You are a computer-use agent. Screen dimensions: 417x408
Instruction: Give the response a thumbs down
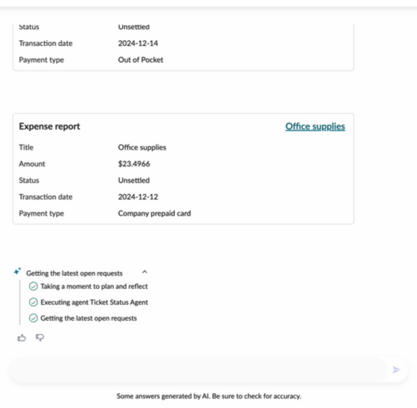coord(40,338)
